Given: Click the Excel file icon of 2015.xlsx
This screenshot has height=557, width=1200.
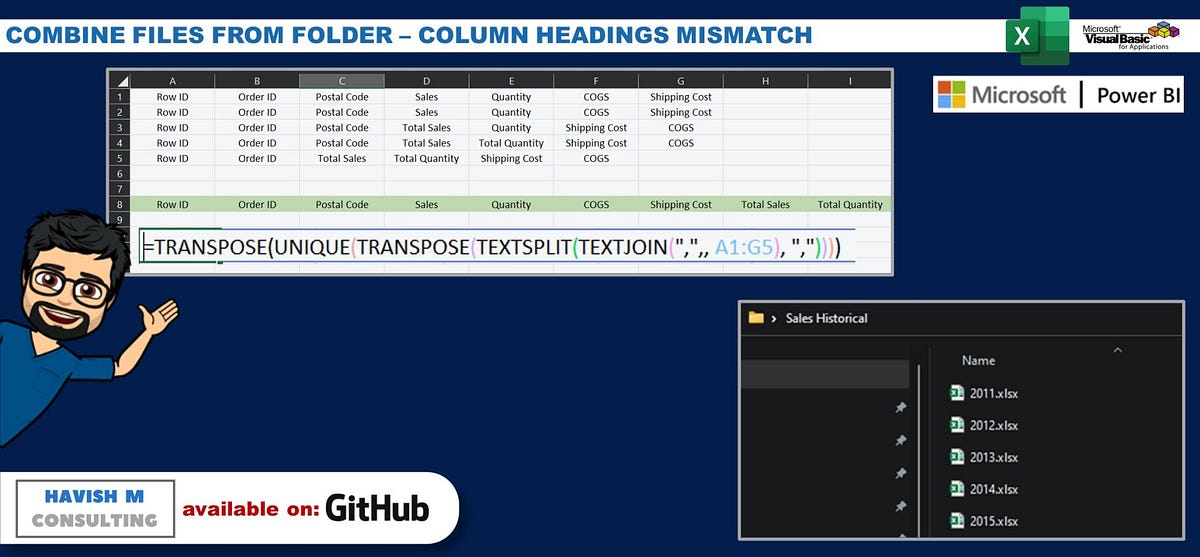Looking at the screenshot, I should pyautogui.click(x=957, y=521).
